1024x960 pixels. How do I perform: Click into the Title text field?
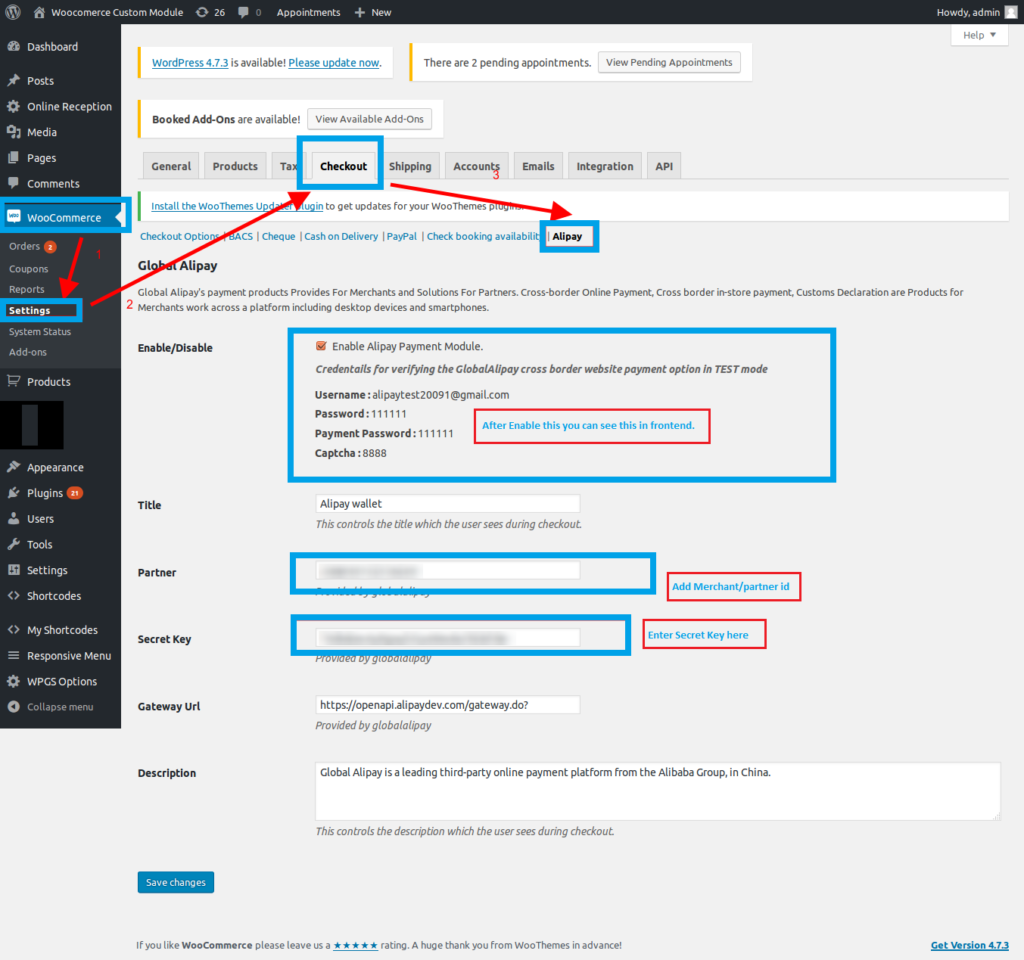tap(447, 504)
